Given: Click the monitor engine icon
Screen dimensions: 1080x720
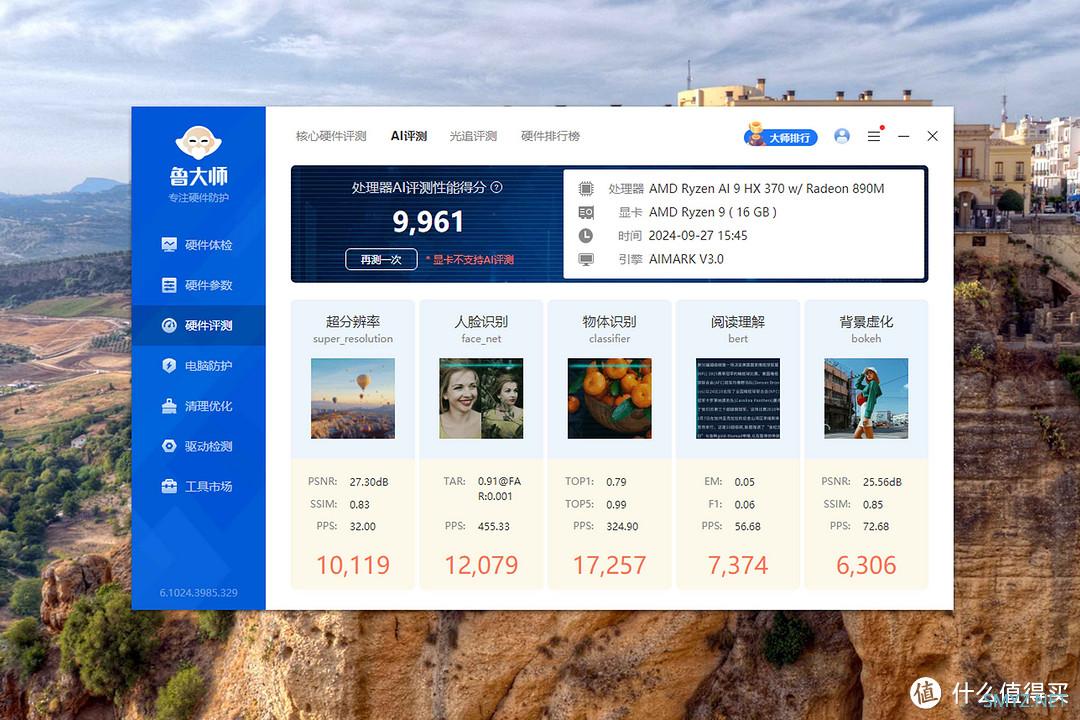Looking at the screenshot, I should click(x=585, y=260).
